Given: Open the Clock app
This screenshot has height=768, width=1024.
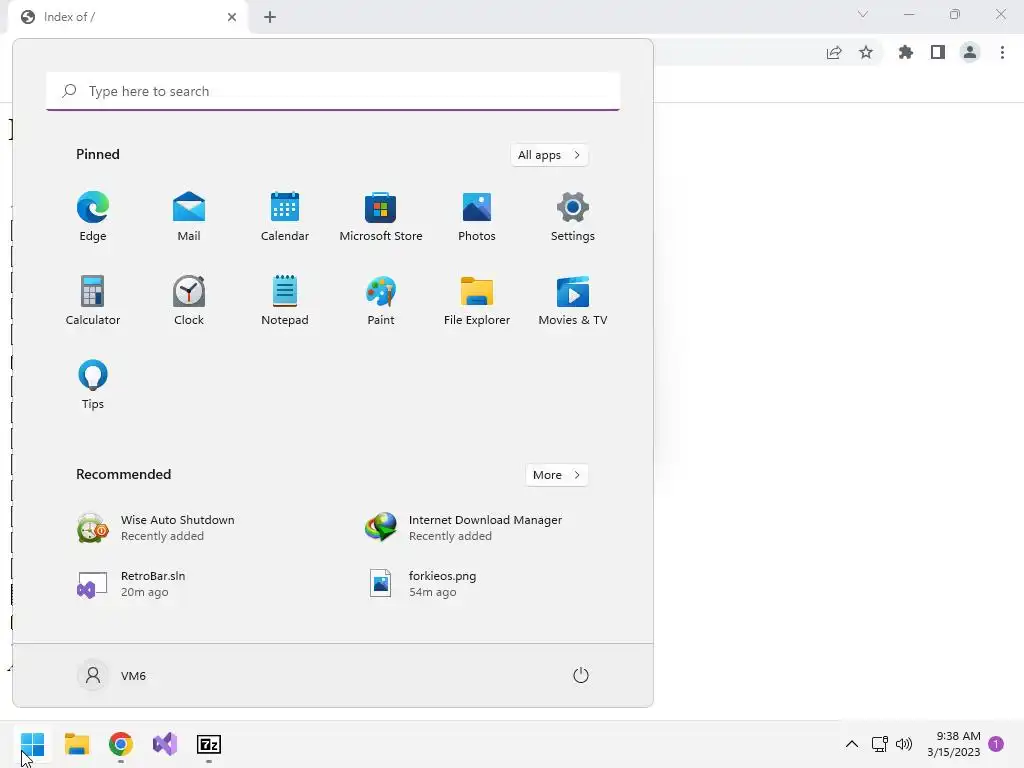Looking at the screenshot, I should (189, 300).
